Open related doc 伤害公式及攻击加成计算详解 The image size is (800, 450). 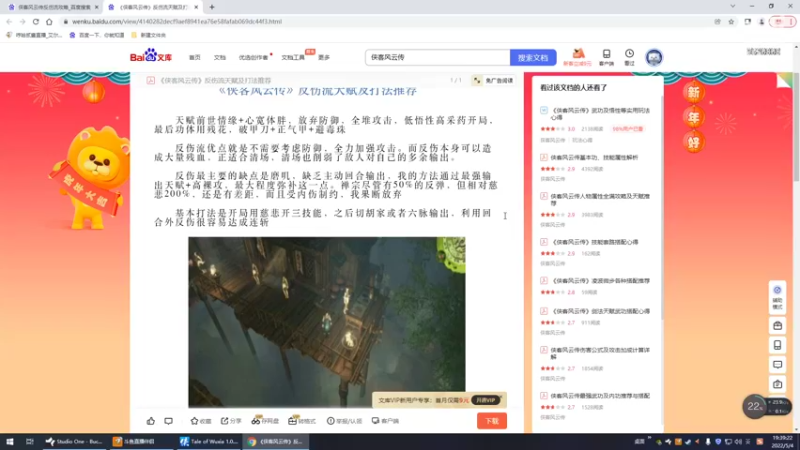click(600, 354)
